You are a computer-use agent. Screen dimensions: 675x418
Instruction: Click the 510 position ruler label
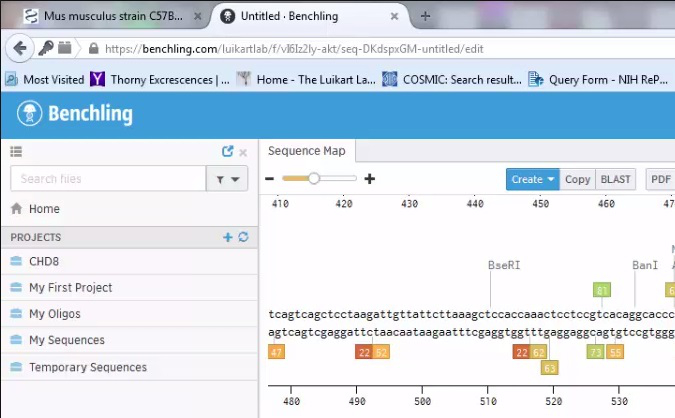coord(488,402)
